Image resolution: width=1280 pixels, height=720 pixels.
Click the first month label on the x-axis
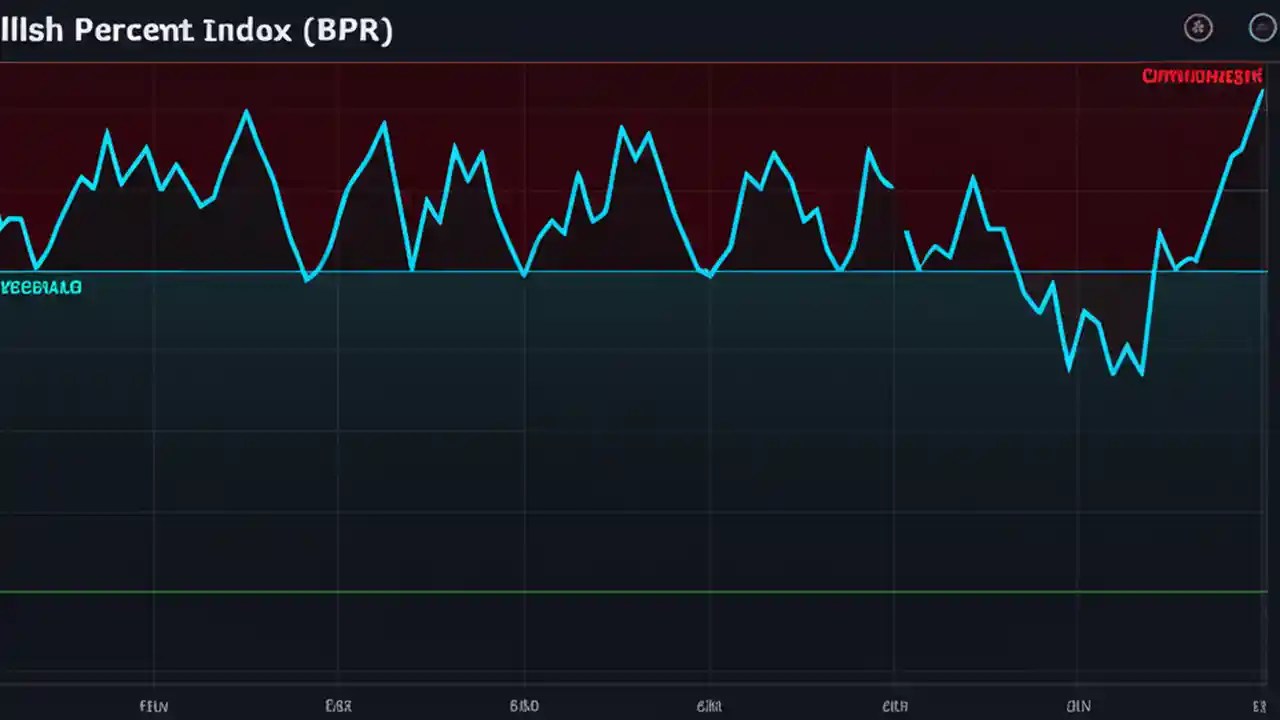(x=153, y=706)
